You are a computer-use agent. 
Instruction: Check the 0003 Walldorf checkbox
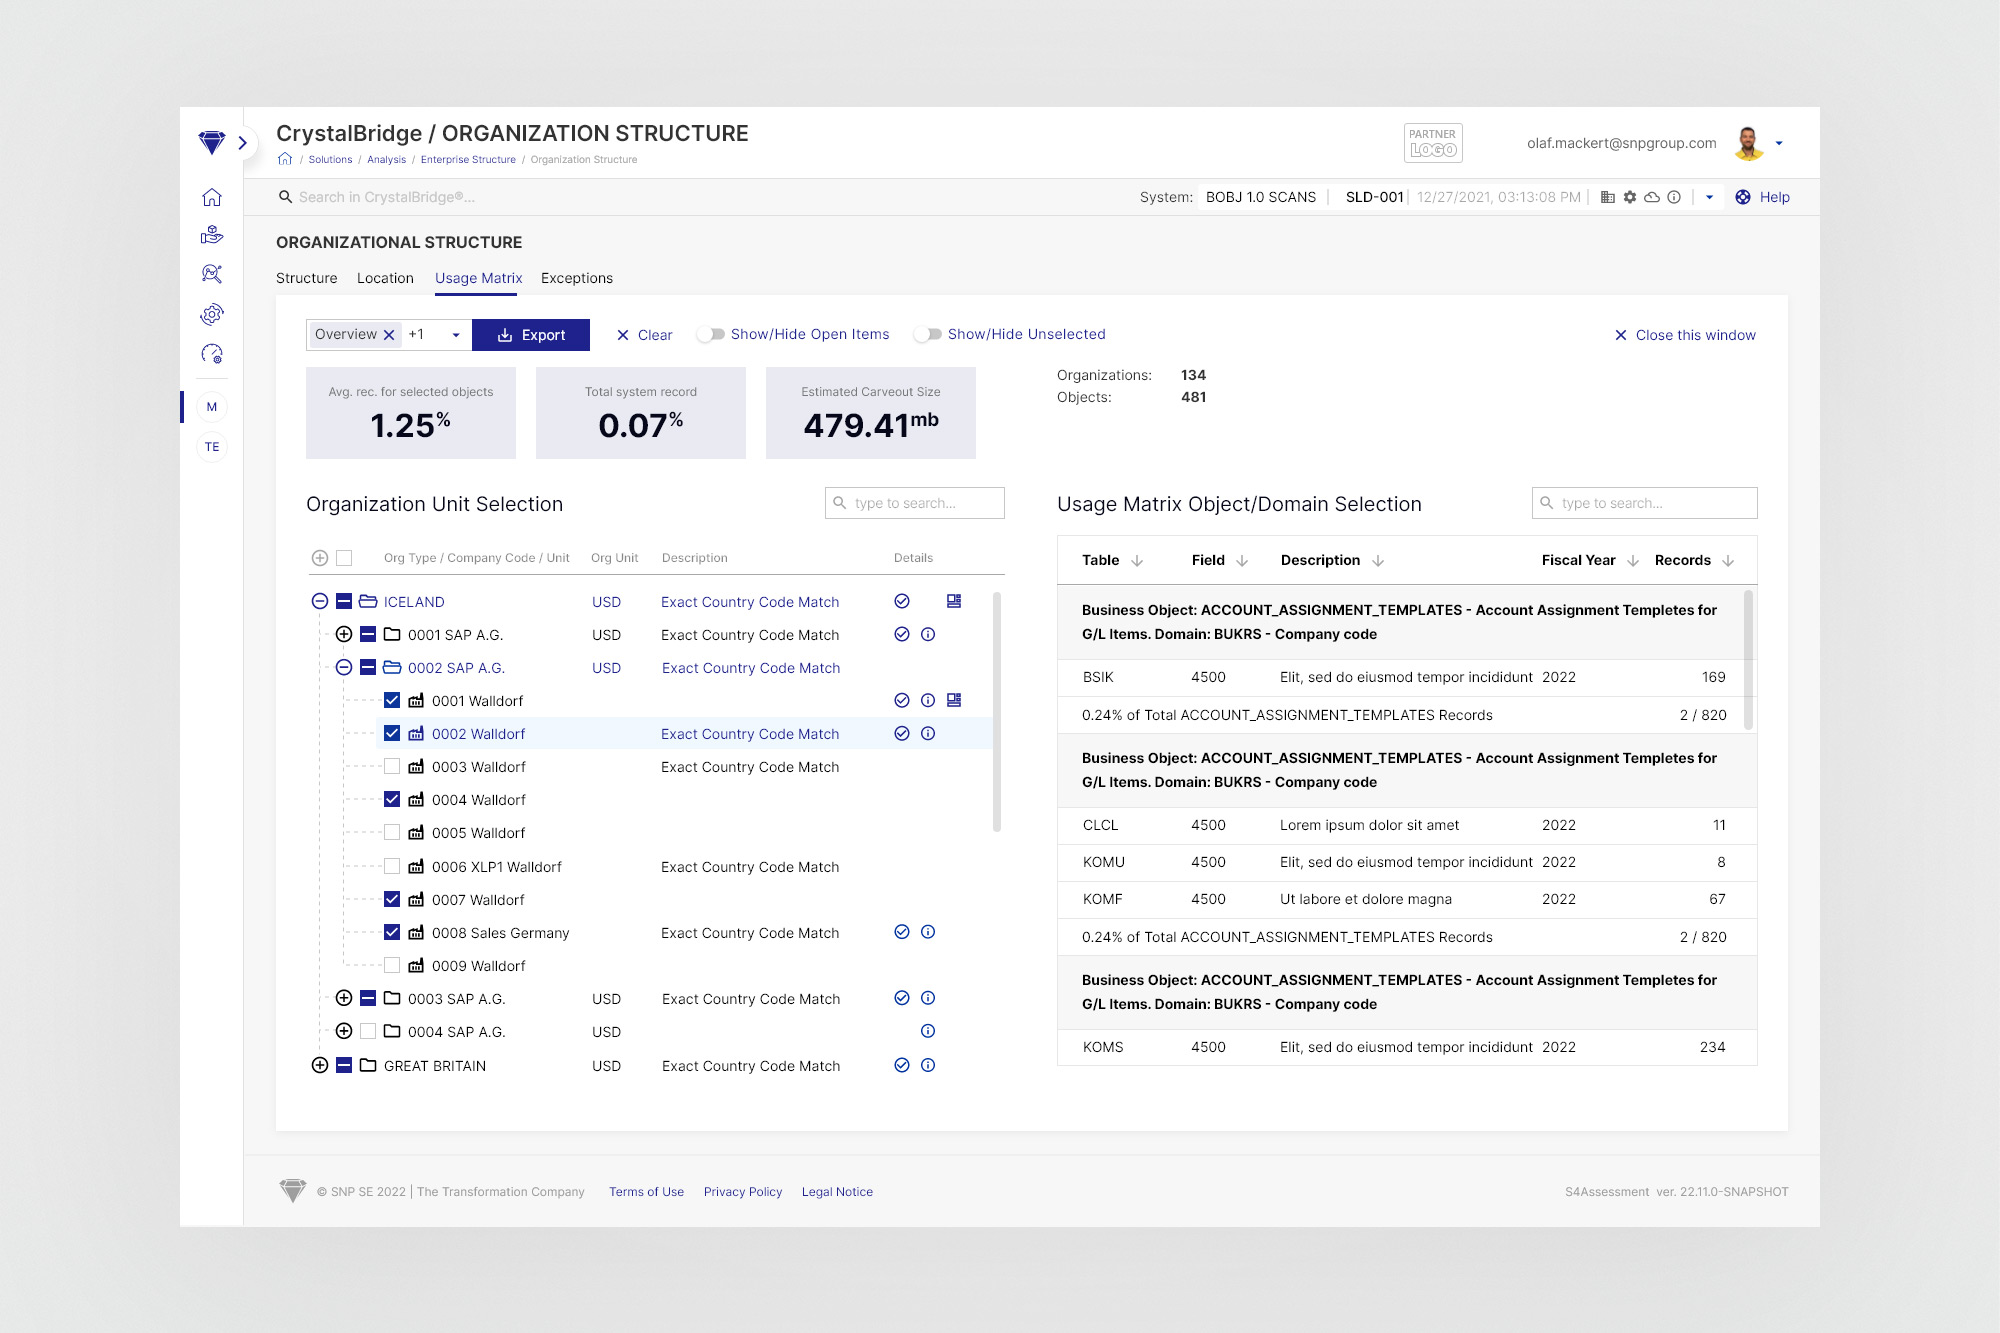392,767
